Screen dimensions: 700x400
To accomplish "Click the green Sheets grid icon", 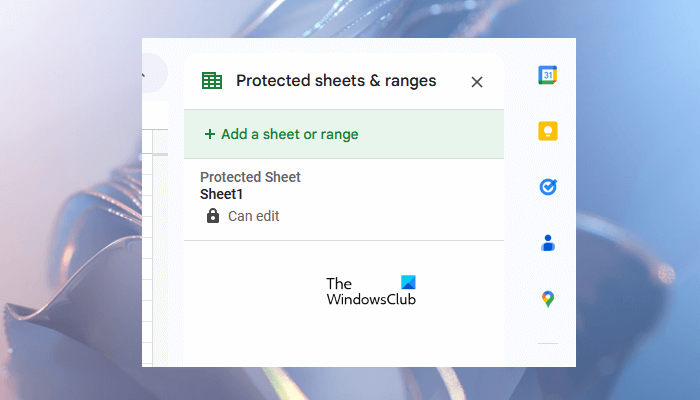I will pos(212,81).
